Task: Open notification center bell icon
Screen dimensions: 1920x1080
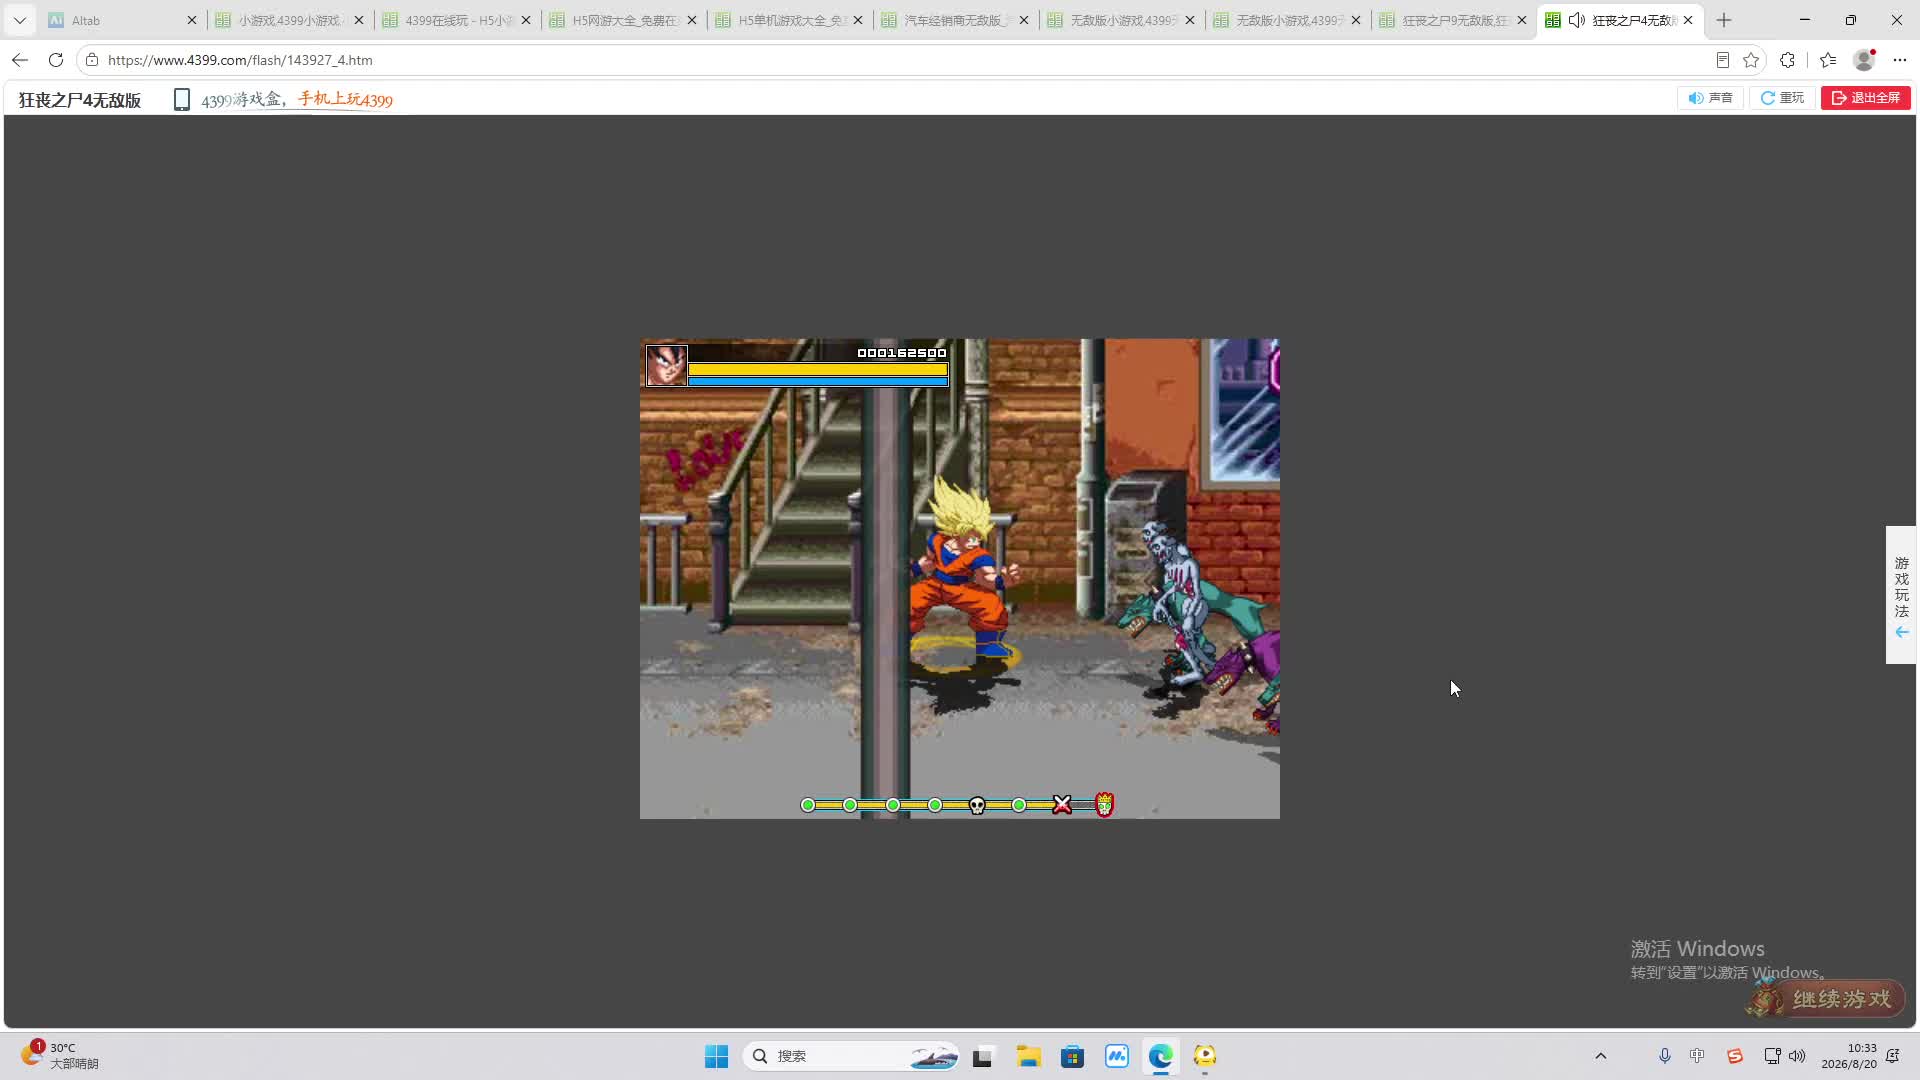Action: click(1893, 1056)
